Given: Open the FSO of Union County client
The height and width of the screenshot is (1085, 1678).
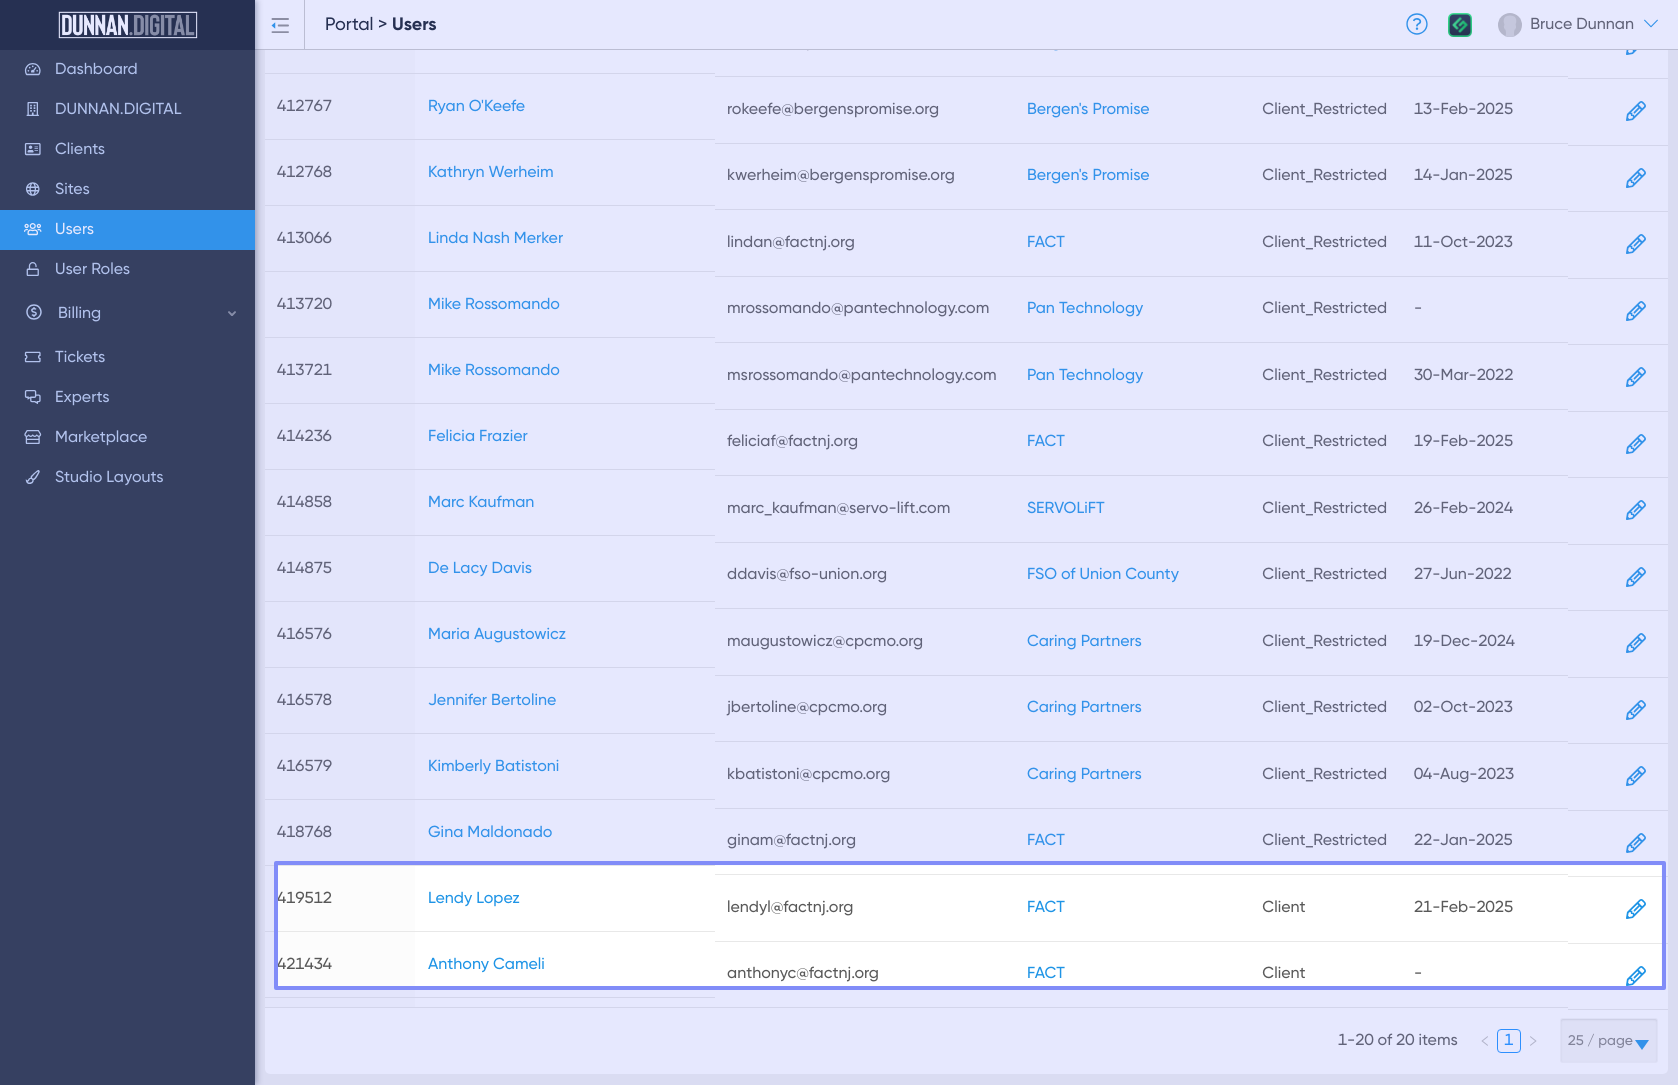Looking at the screenshot, I should click(x=1102, y=574).
